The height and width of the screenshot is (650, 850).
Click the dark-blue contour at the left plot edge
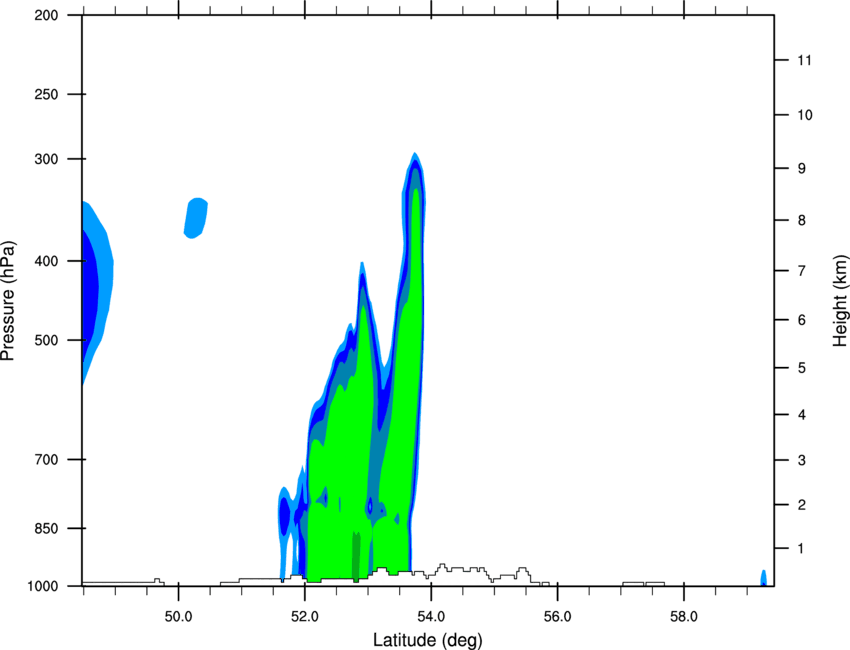(x=89, y=293)
